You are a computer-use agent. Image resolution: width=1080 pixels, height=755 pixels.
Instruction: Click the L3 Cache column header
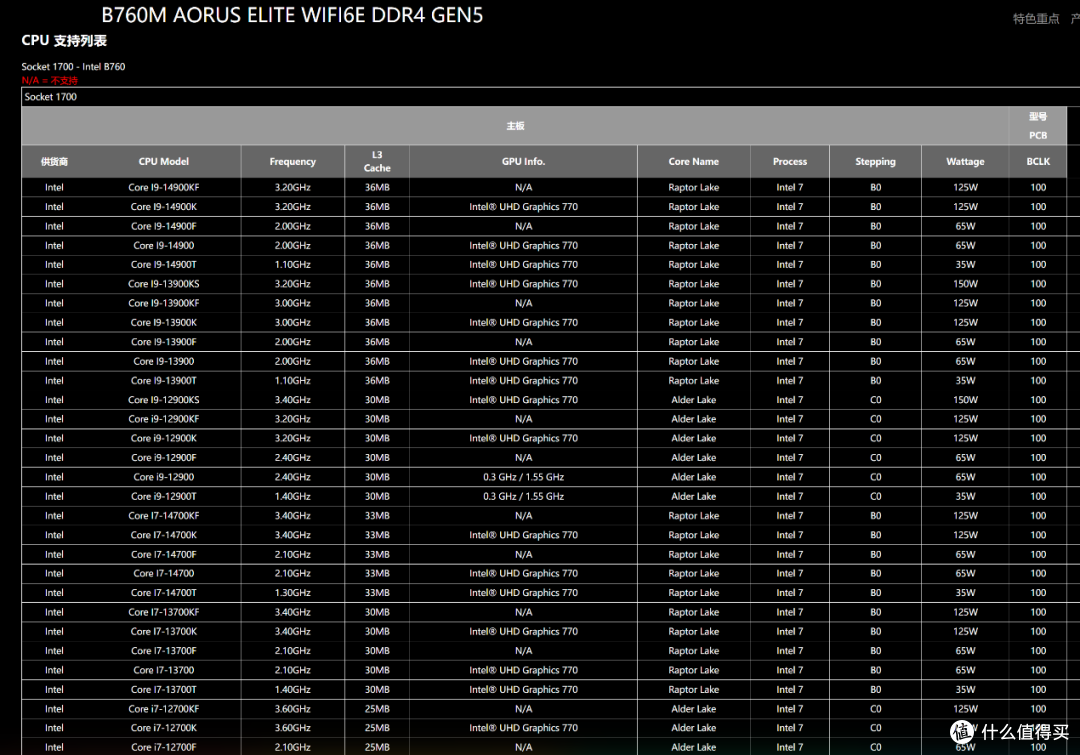377,161
